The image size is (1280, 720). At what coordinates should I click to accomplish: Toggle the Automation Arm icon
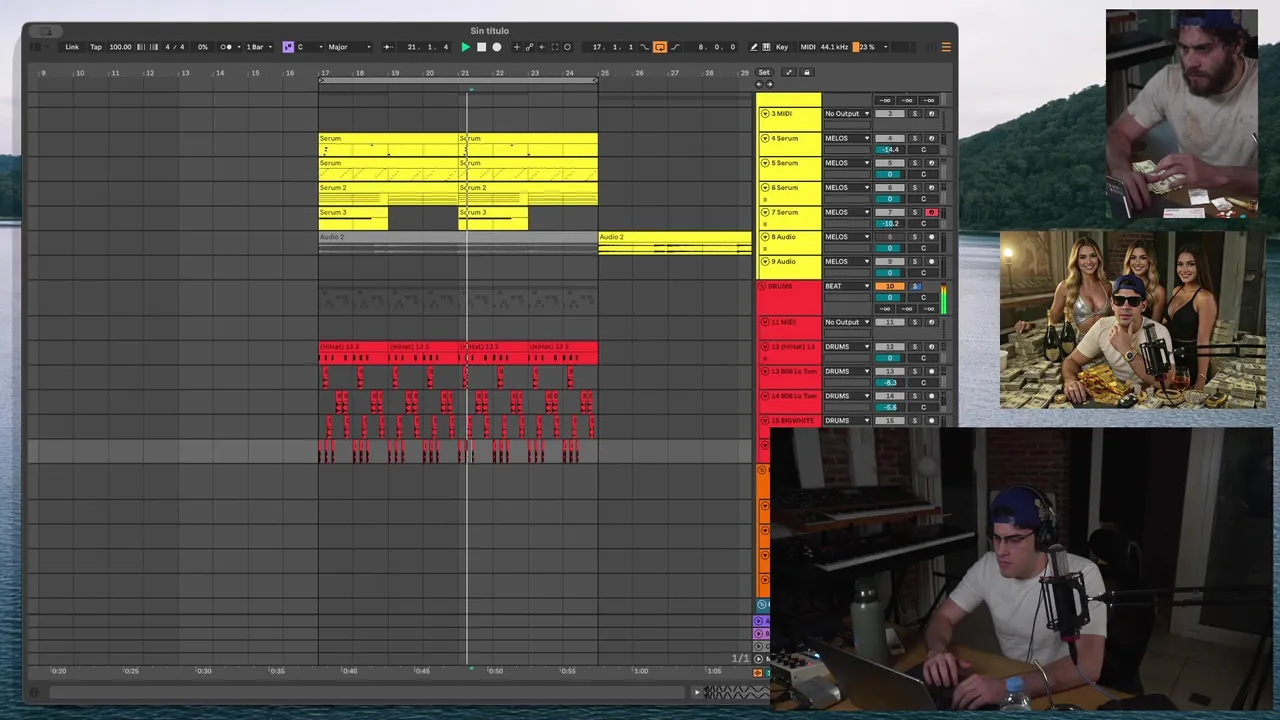pyautogui.click(x=530, y=47)
